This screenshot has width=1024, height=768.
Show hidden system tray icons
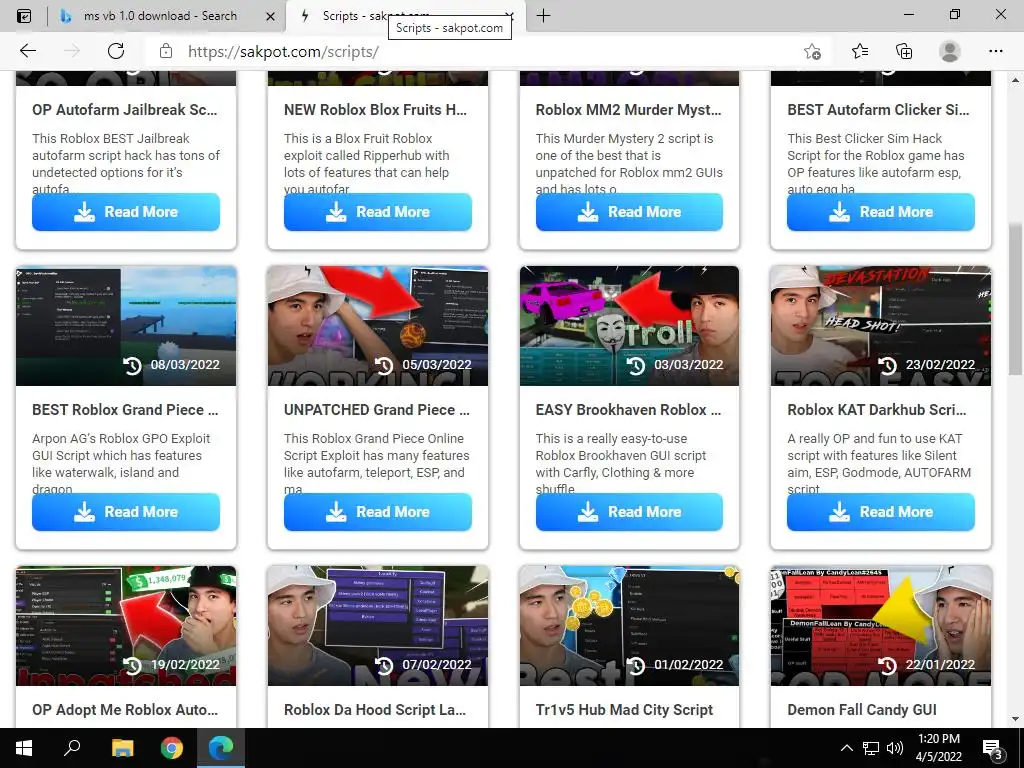846,748
